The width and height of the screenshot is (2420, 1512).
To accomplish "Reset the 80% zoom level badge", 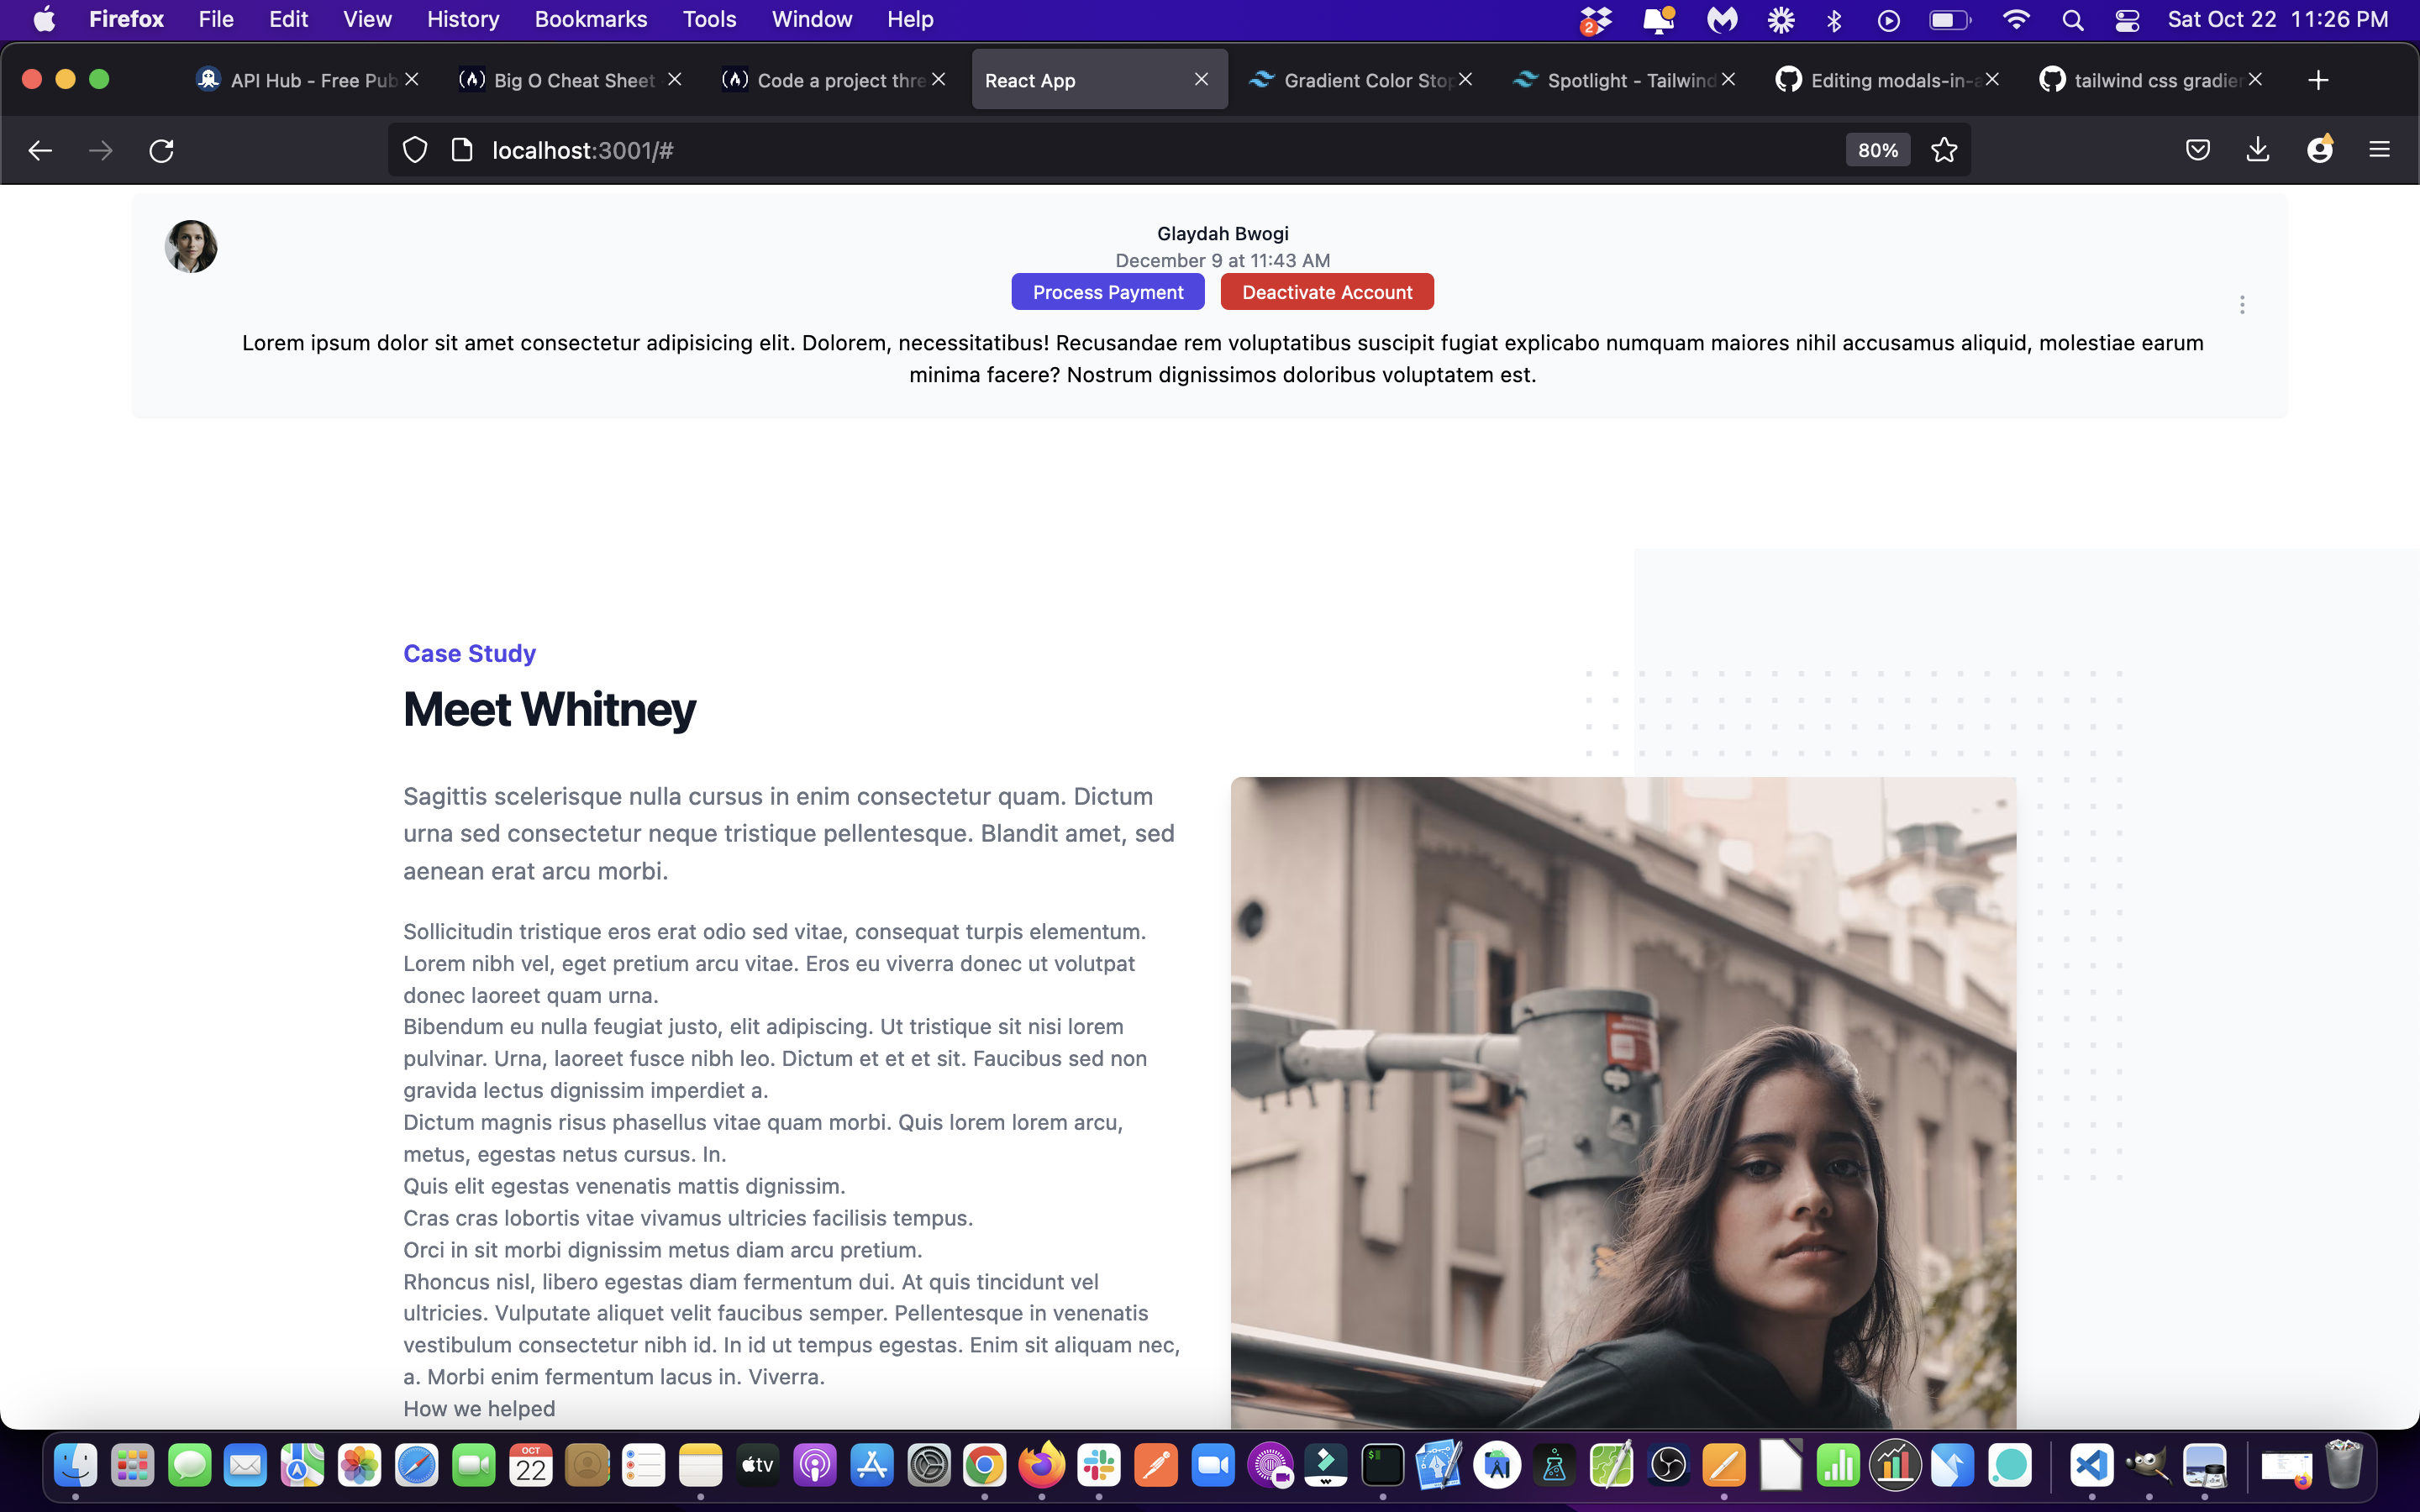I will 1877,150.
